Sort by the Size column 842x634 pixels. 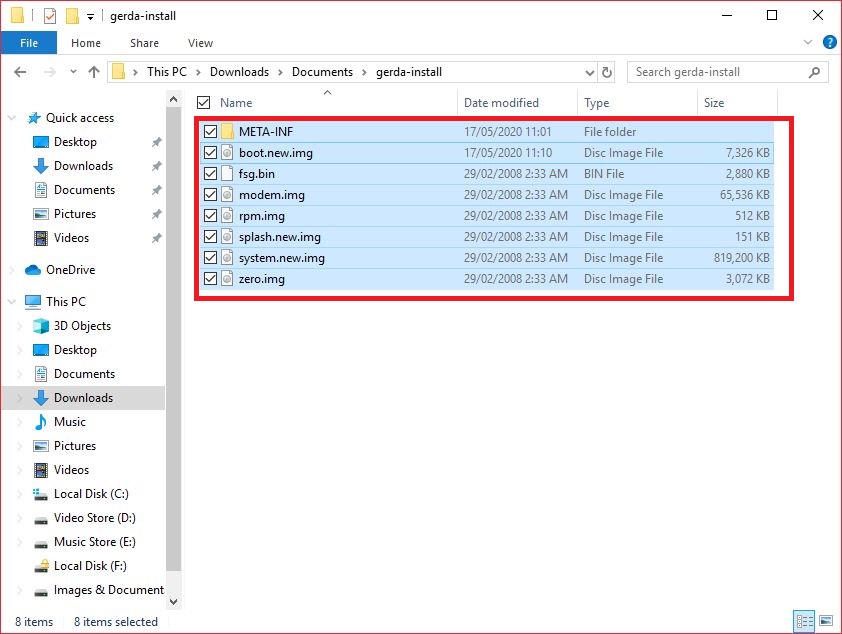pyautogui.click(x=714, y=103)
